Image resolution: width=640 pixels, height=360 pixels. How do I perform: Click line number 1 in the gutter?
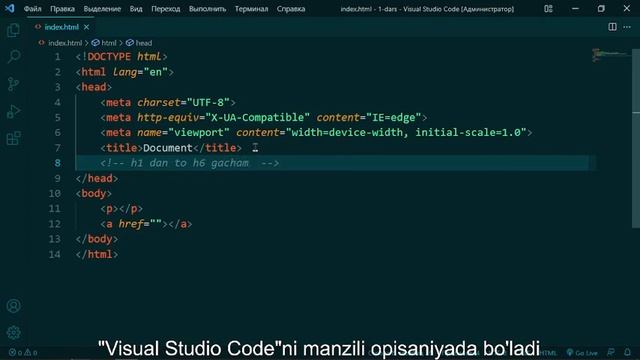pyautogui.click(x=58, y=57)
